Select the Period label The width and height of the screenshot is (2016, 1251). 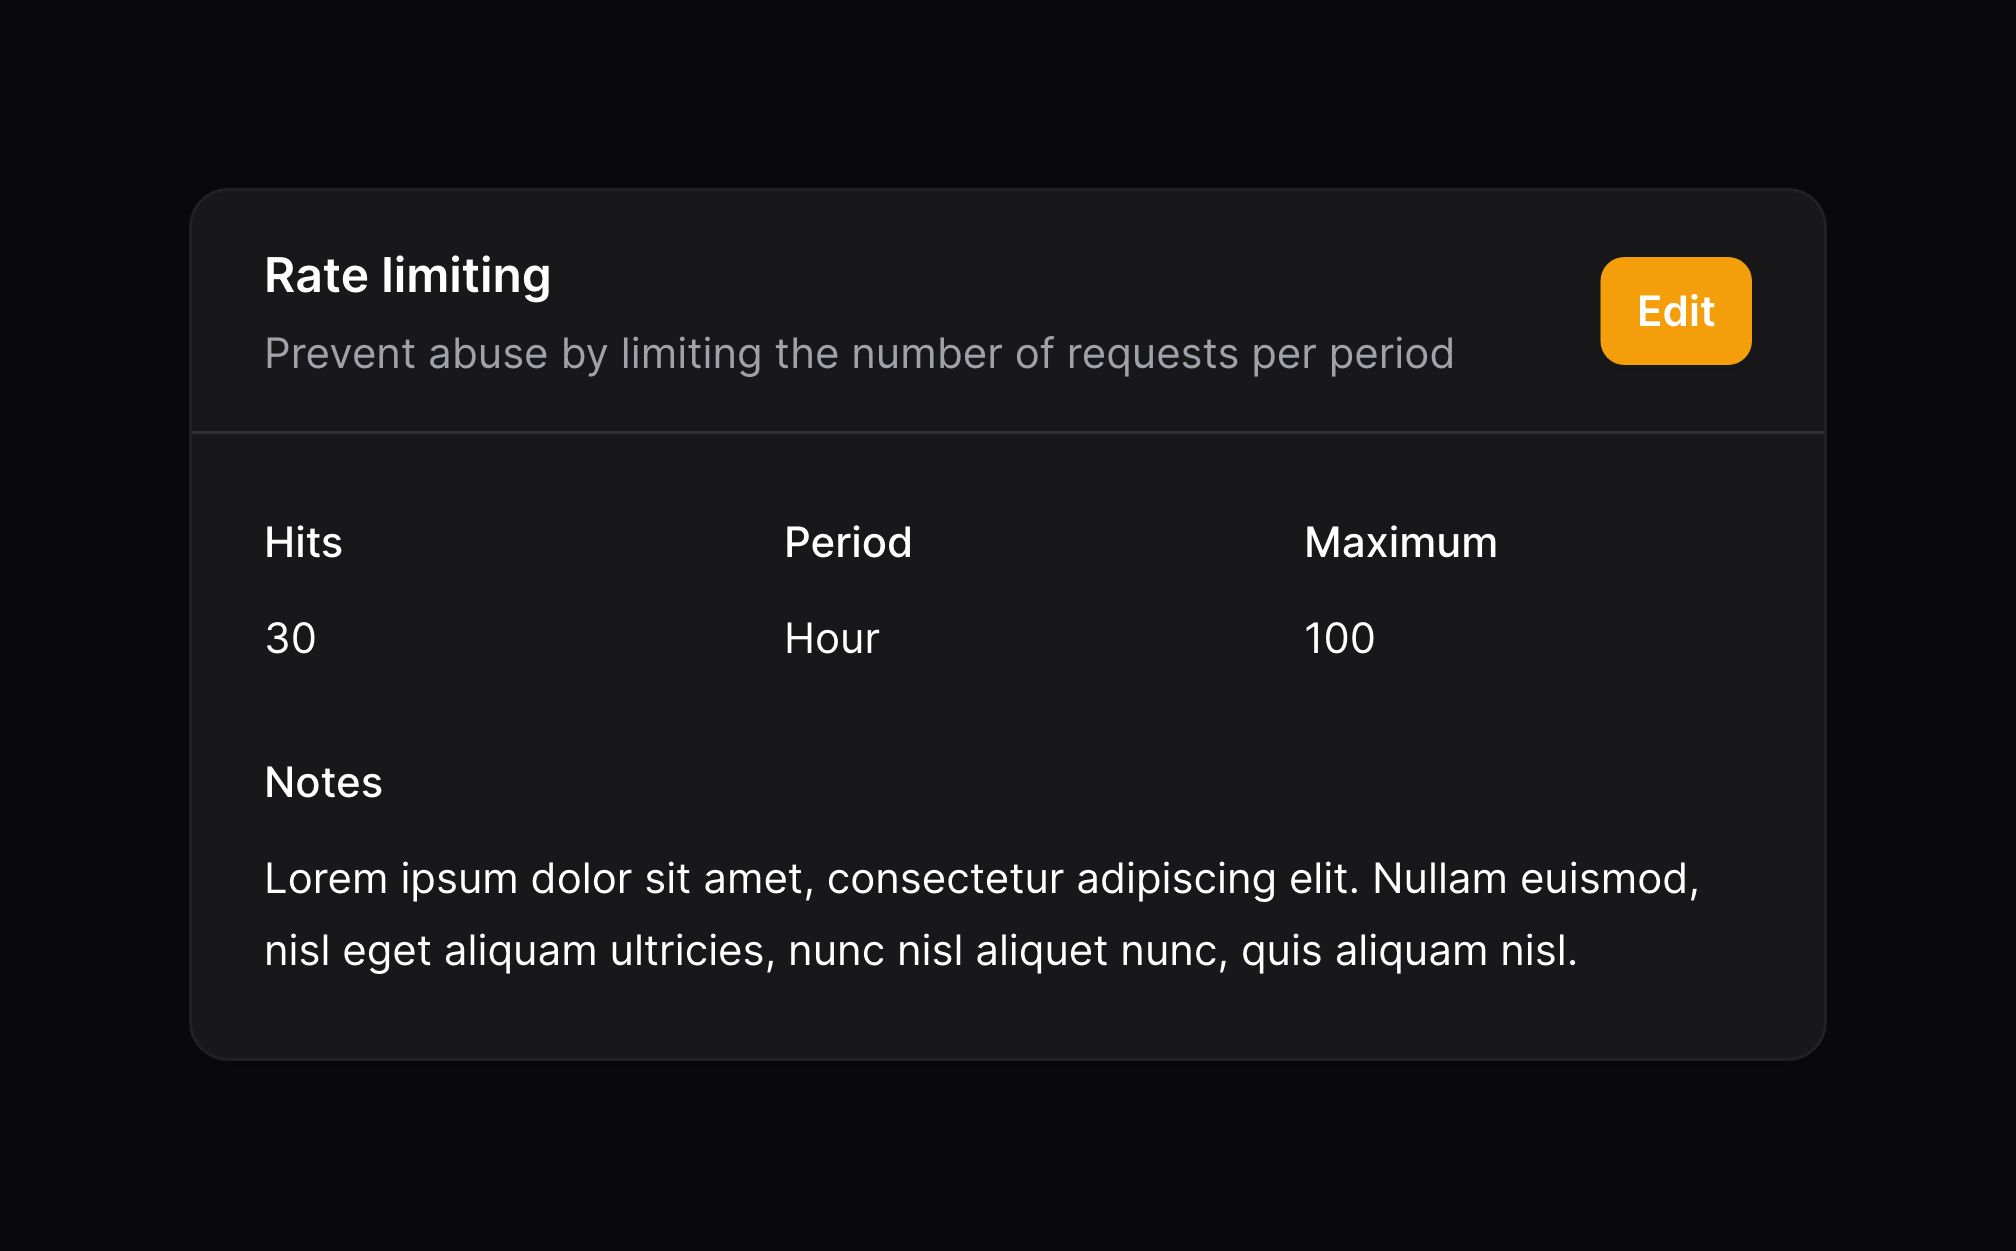click(x=848, y=542)
